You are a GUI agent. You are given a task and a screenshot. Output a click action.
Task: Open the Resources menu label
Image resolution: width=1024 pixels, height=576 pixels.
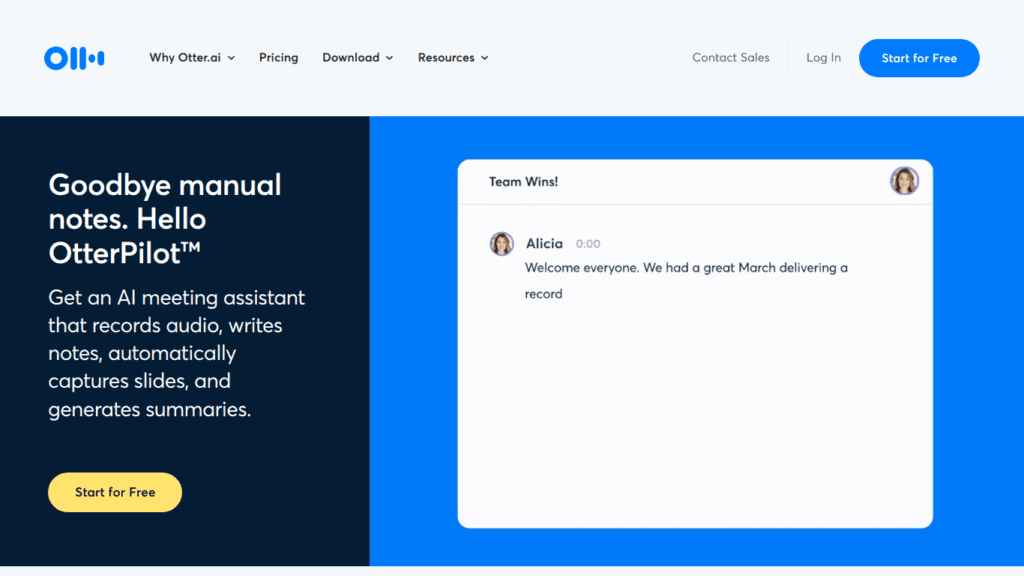[446, 58]
